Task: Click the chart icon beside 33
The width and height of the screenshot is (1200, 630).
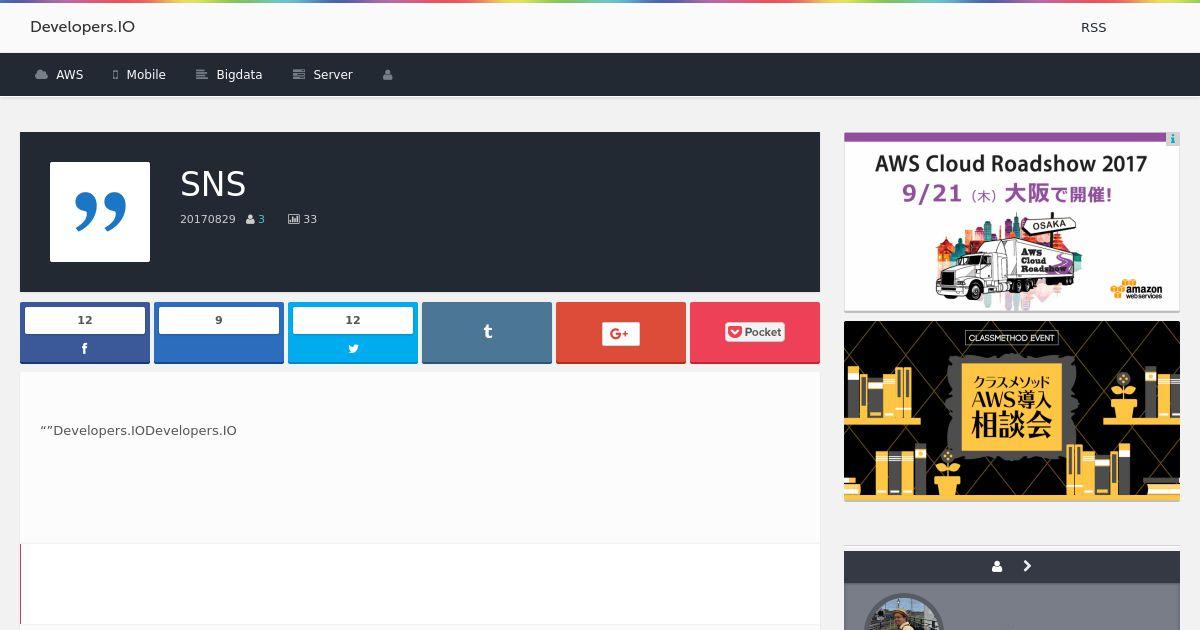Action: pyautogui.click(x=294, y=219)
